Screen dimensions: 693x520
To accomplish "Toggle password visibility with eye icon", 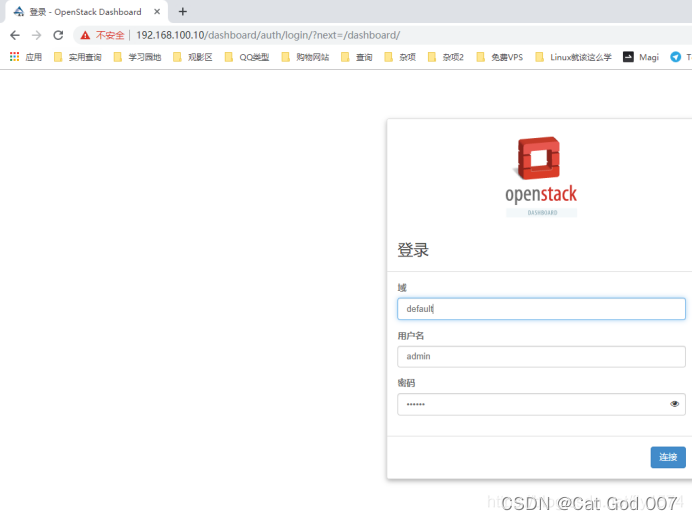I will pos(674,404).
